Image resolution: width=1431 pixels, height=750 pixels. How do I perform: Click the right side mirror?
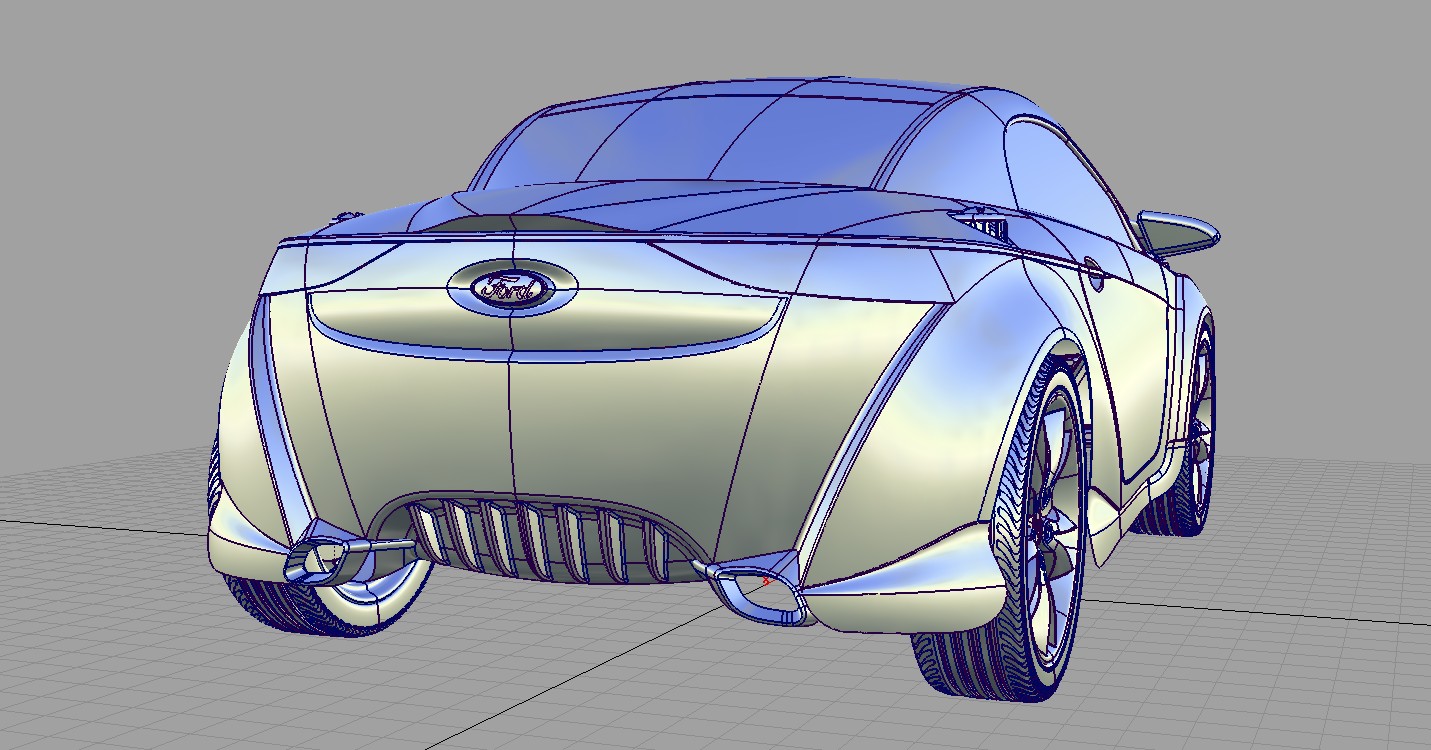(x=1180, y=232)
